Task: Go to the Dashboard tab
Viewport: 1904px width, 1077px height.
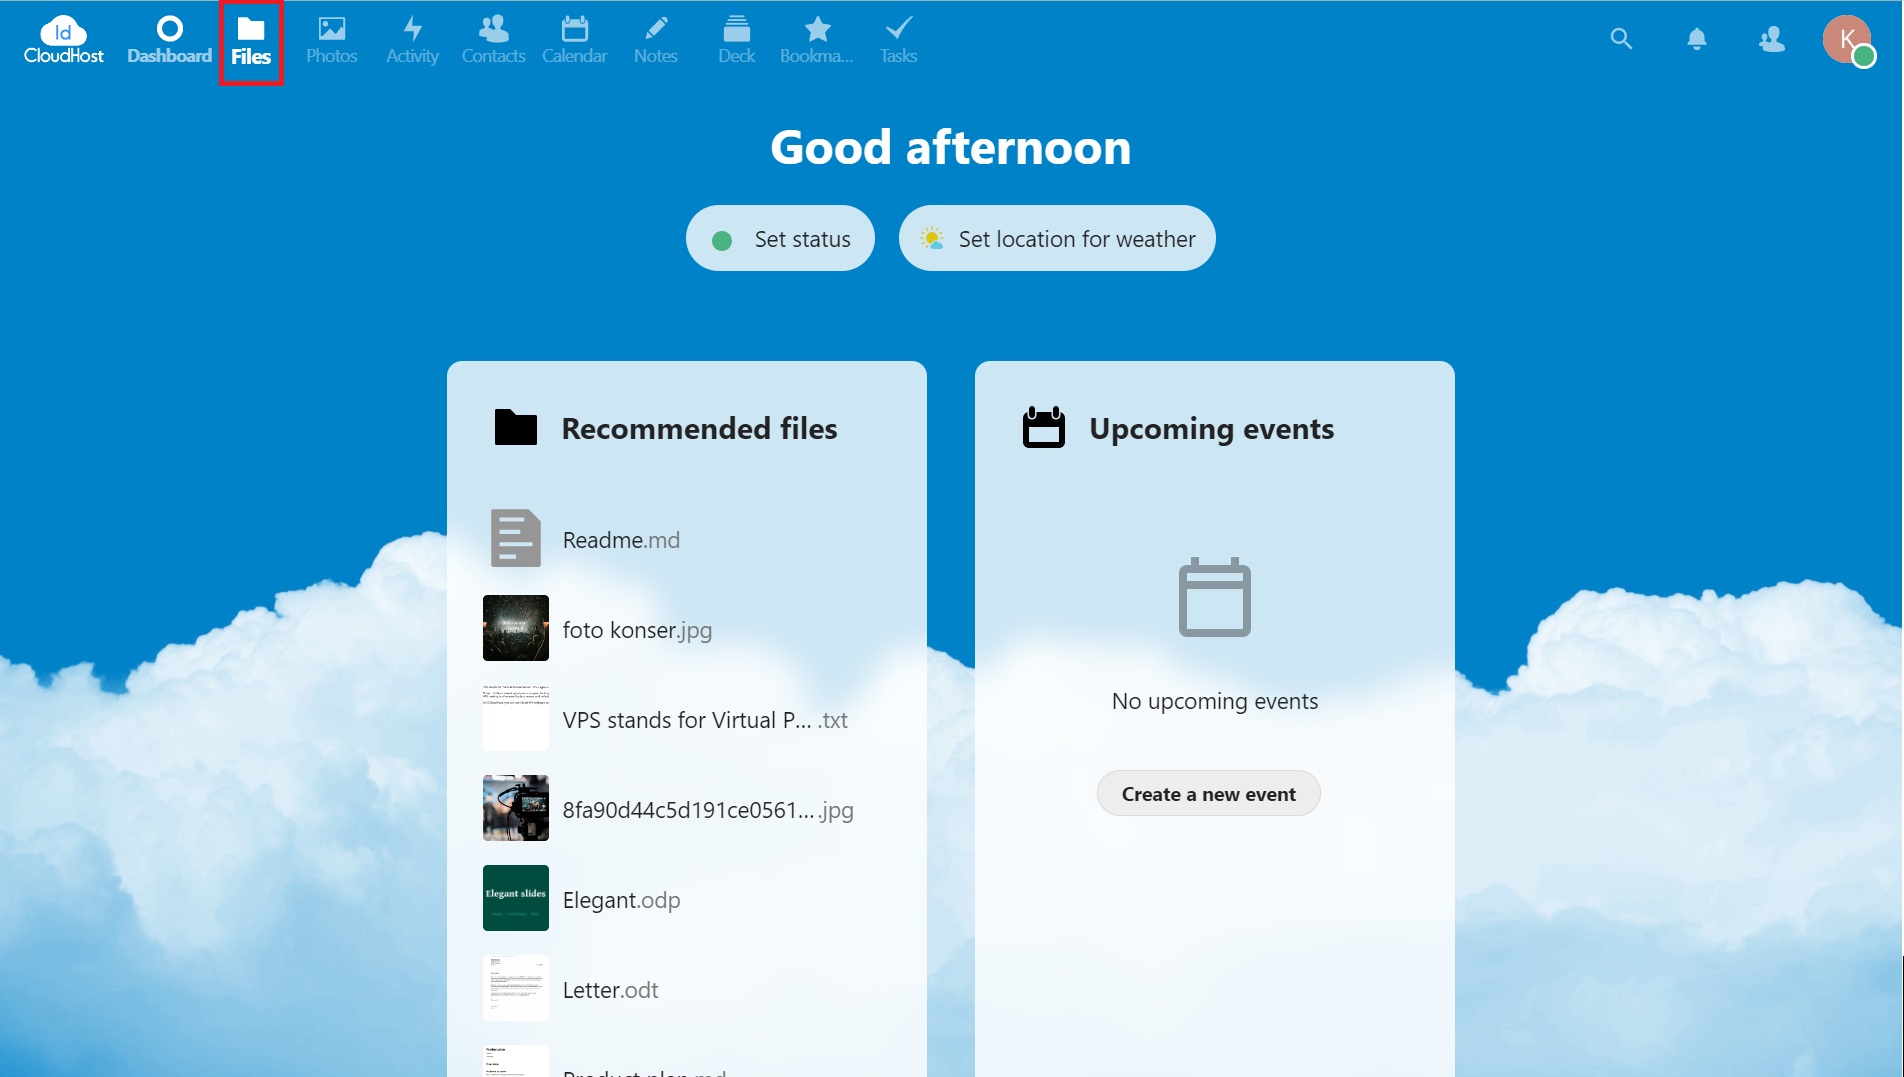Action: [x=169, y=41]
